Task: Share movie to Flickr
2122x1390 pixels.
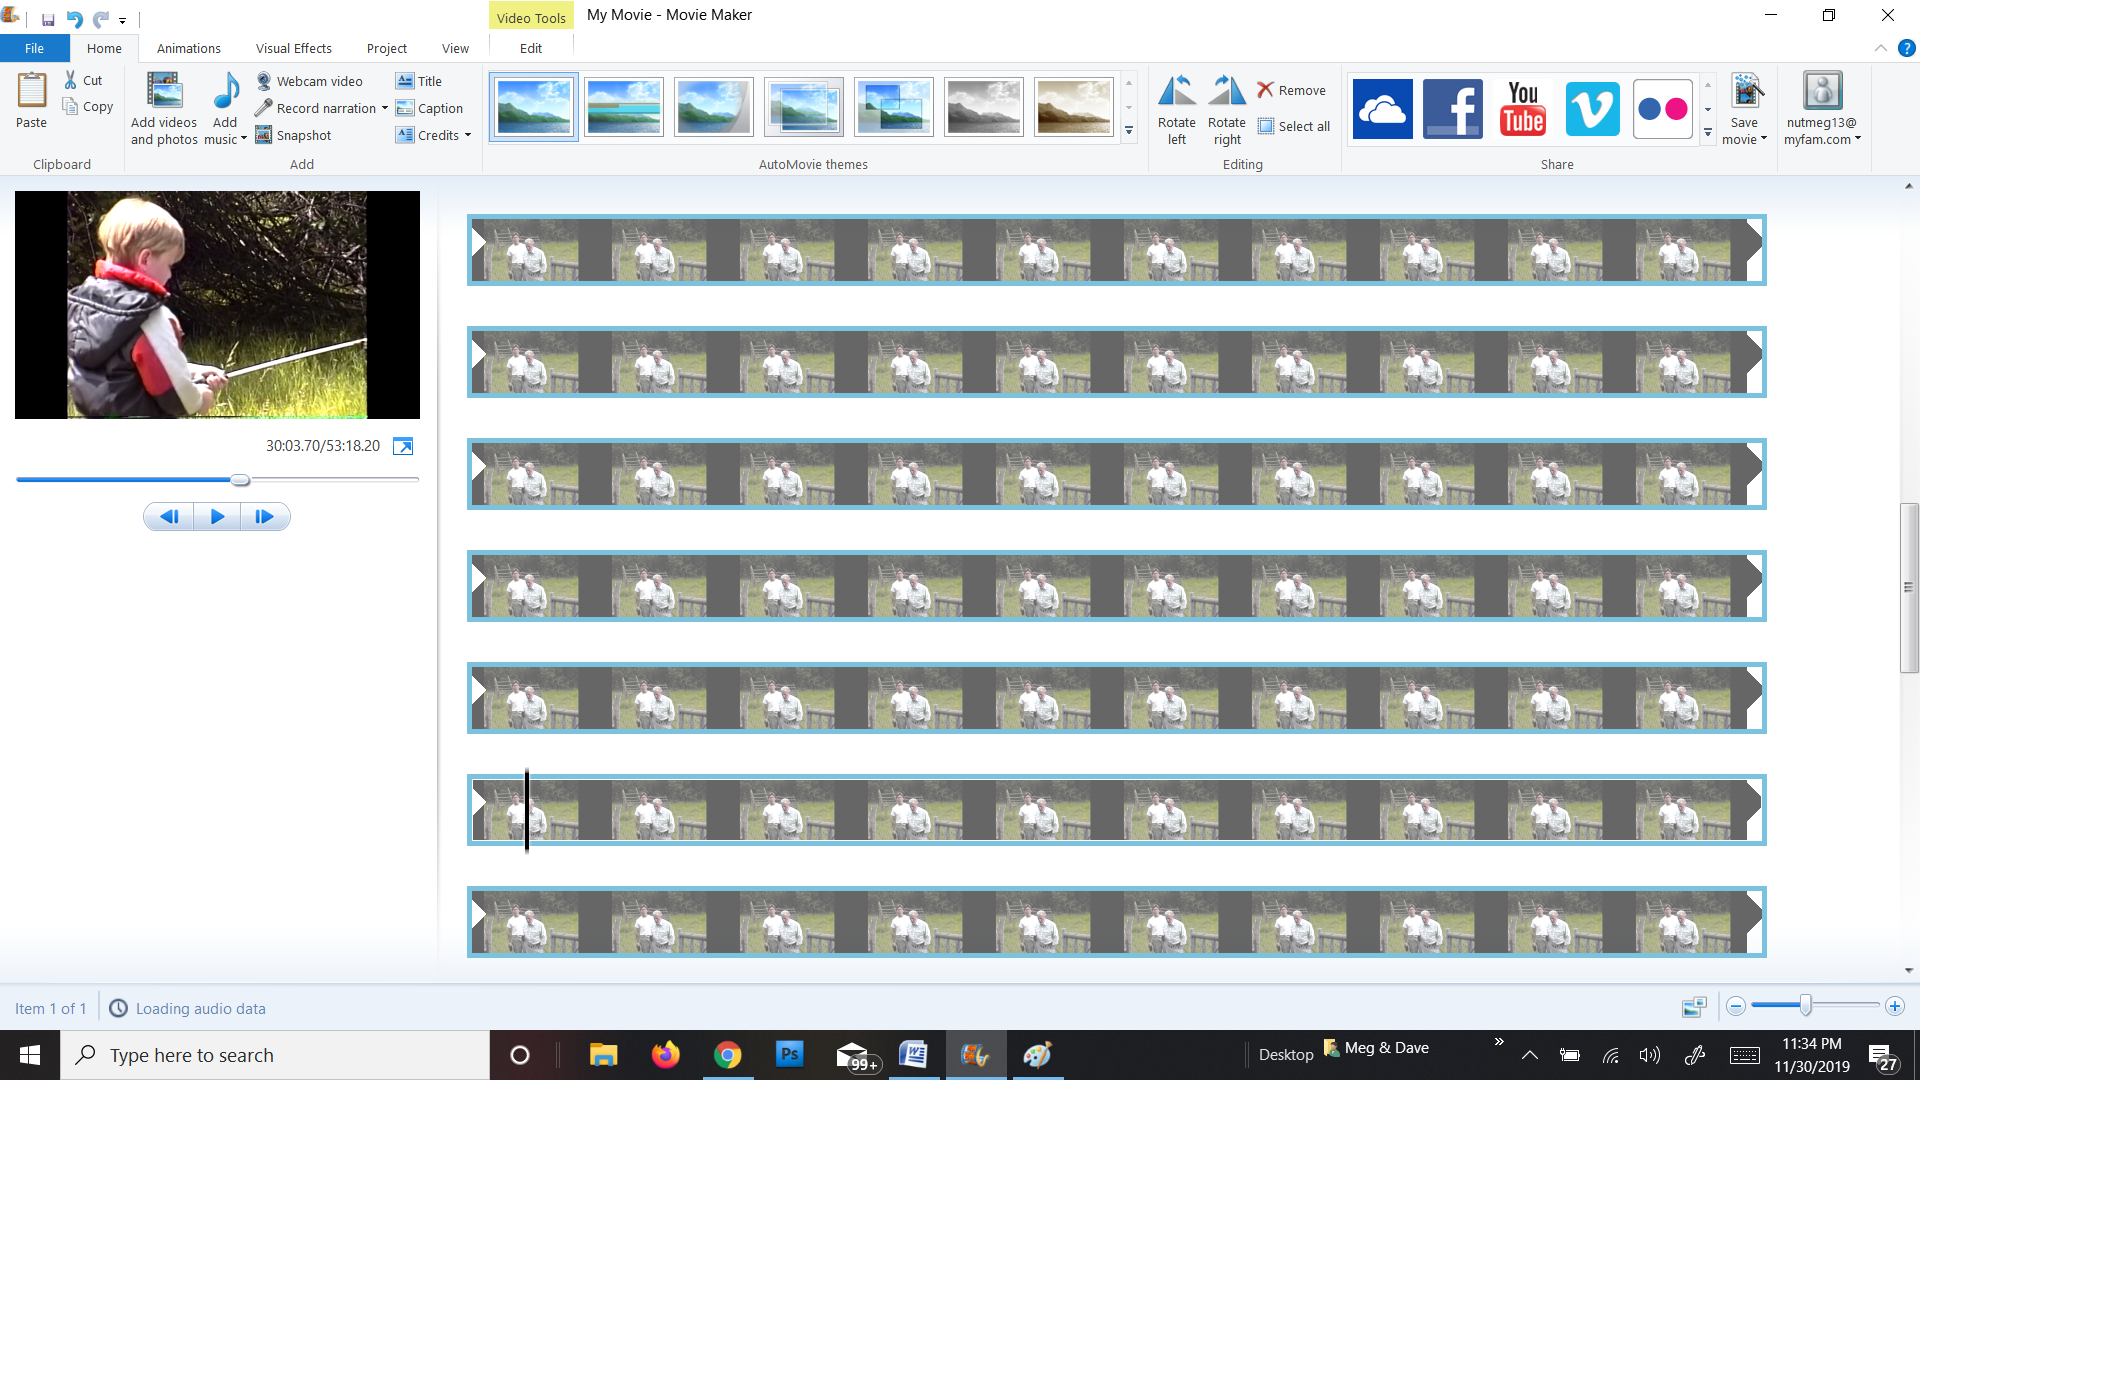Action: 1662,109
